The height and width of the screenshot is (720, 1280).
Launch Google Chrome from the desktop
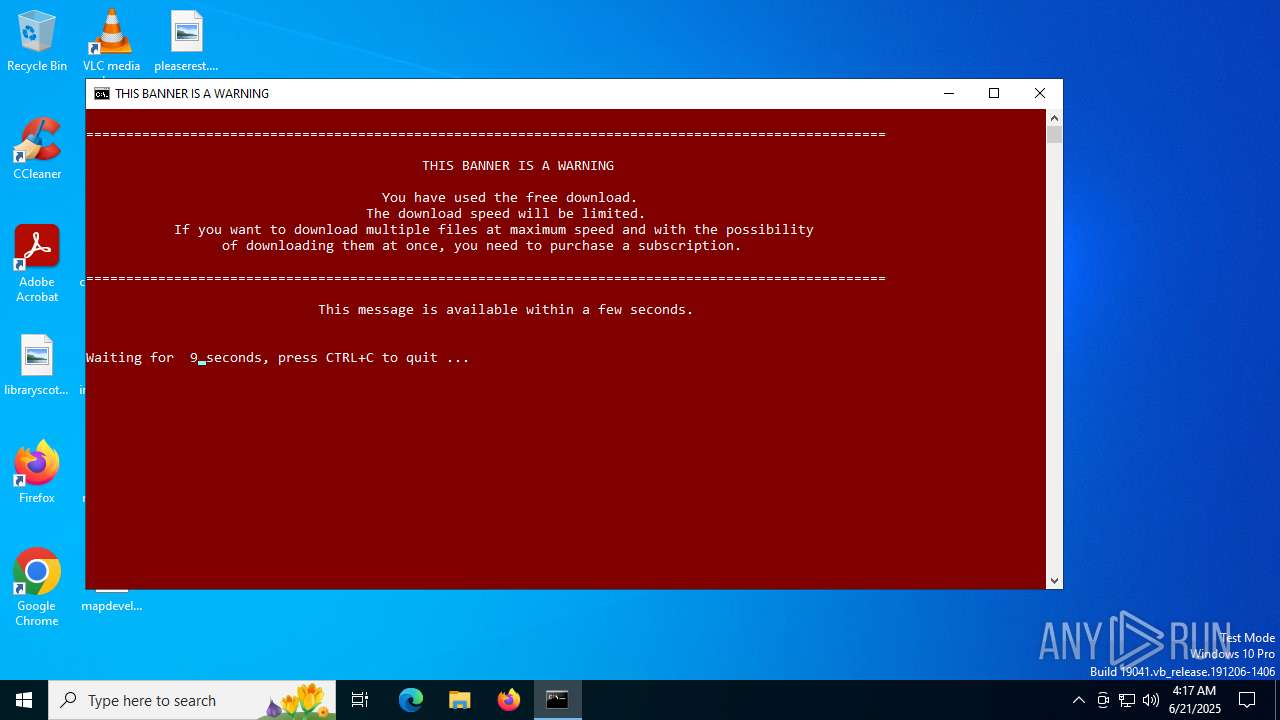tap(37, 588)
